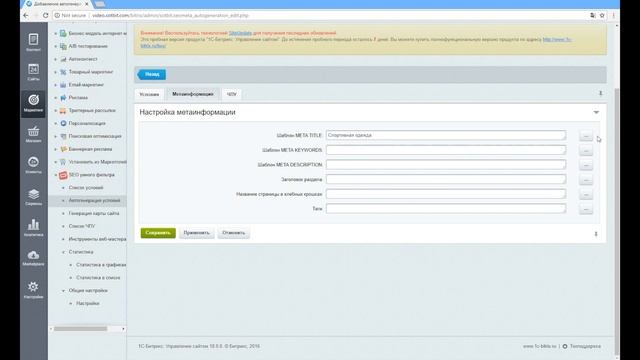Expand the Персонализация tree node
The height and width of the screenshot is (360, 640).
(56, 124)
